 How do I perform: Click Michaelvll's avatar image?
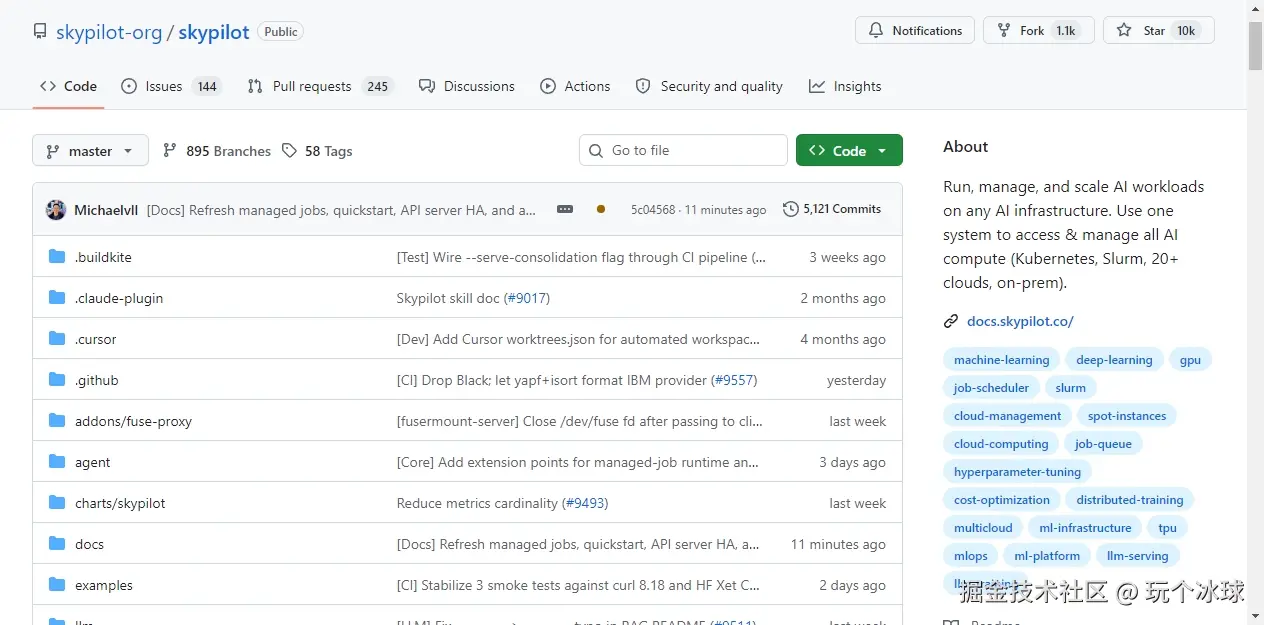pyautogui.click(x=56, y=210)
